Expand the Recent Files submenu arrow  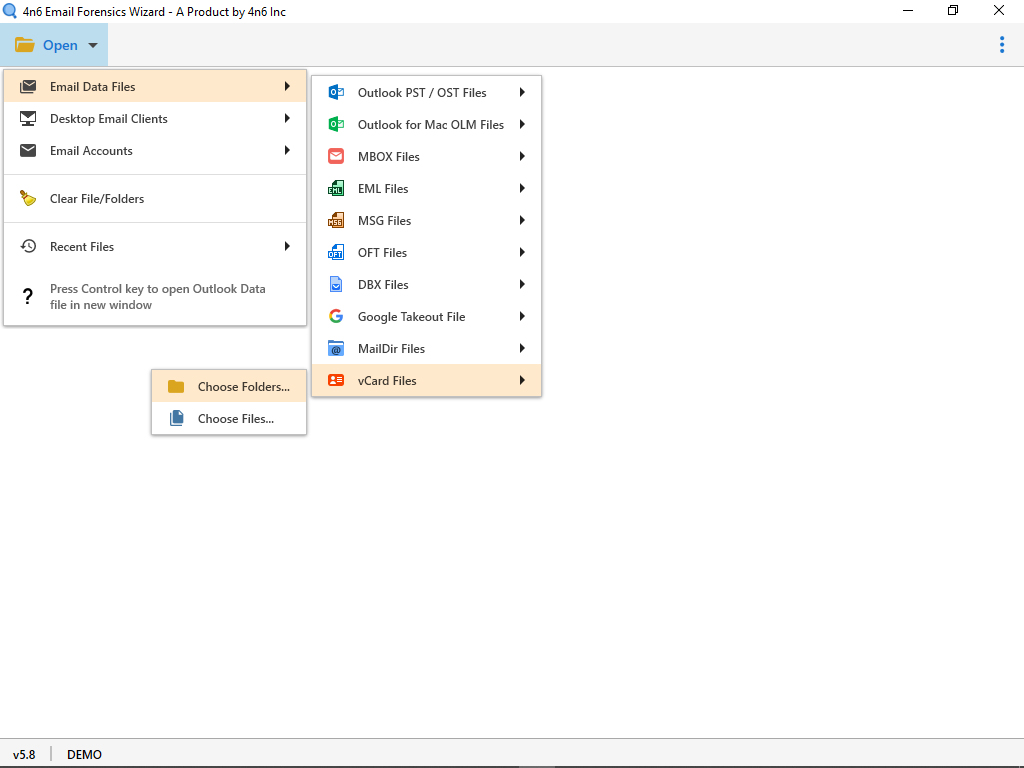[287, 246]
